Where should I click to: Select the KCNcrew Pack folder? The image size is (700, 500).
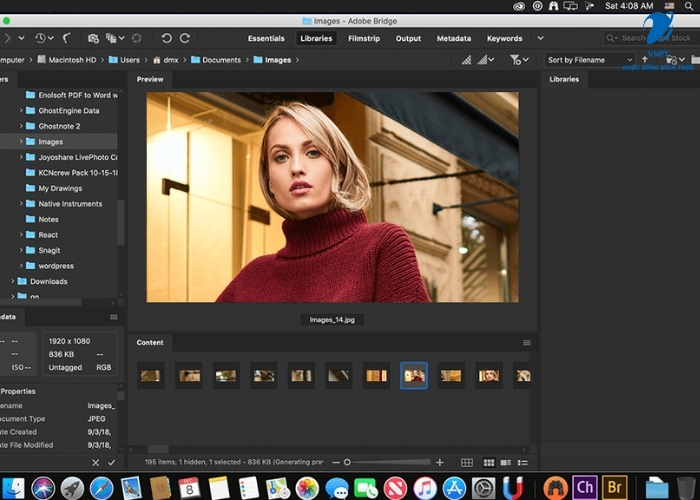[71, 172]
